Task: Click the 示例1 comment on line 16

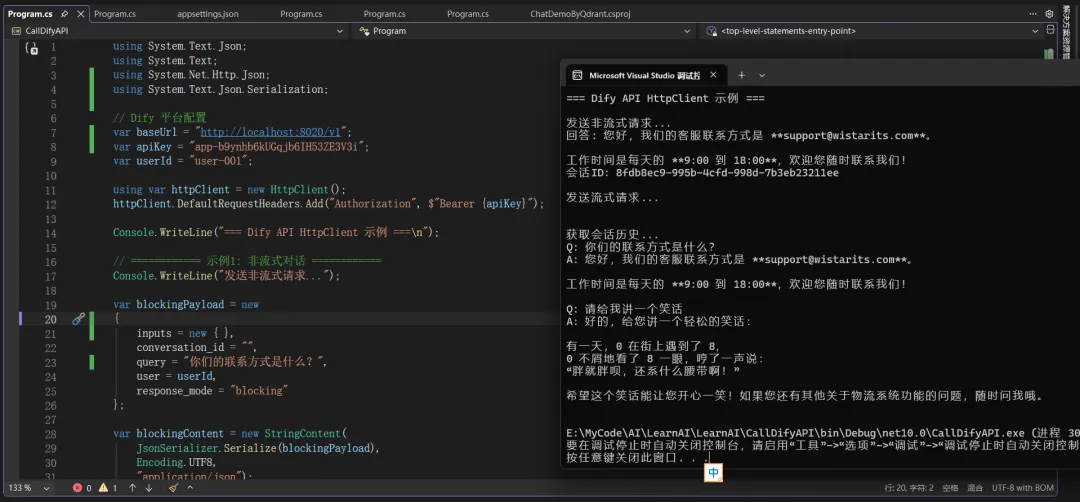Action: tap(247, 262)
